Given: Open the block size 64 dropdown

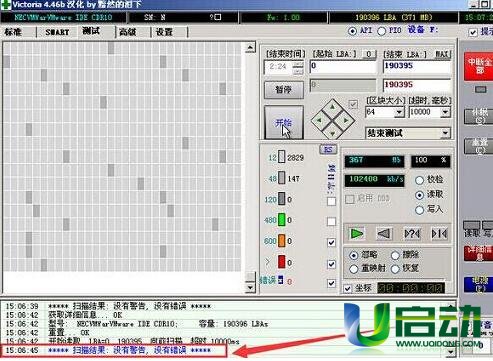Looking at the screenshot, I should (399, 112).
